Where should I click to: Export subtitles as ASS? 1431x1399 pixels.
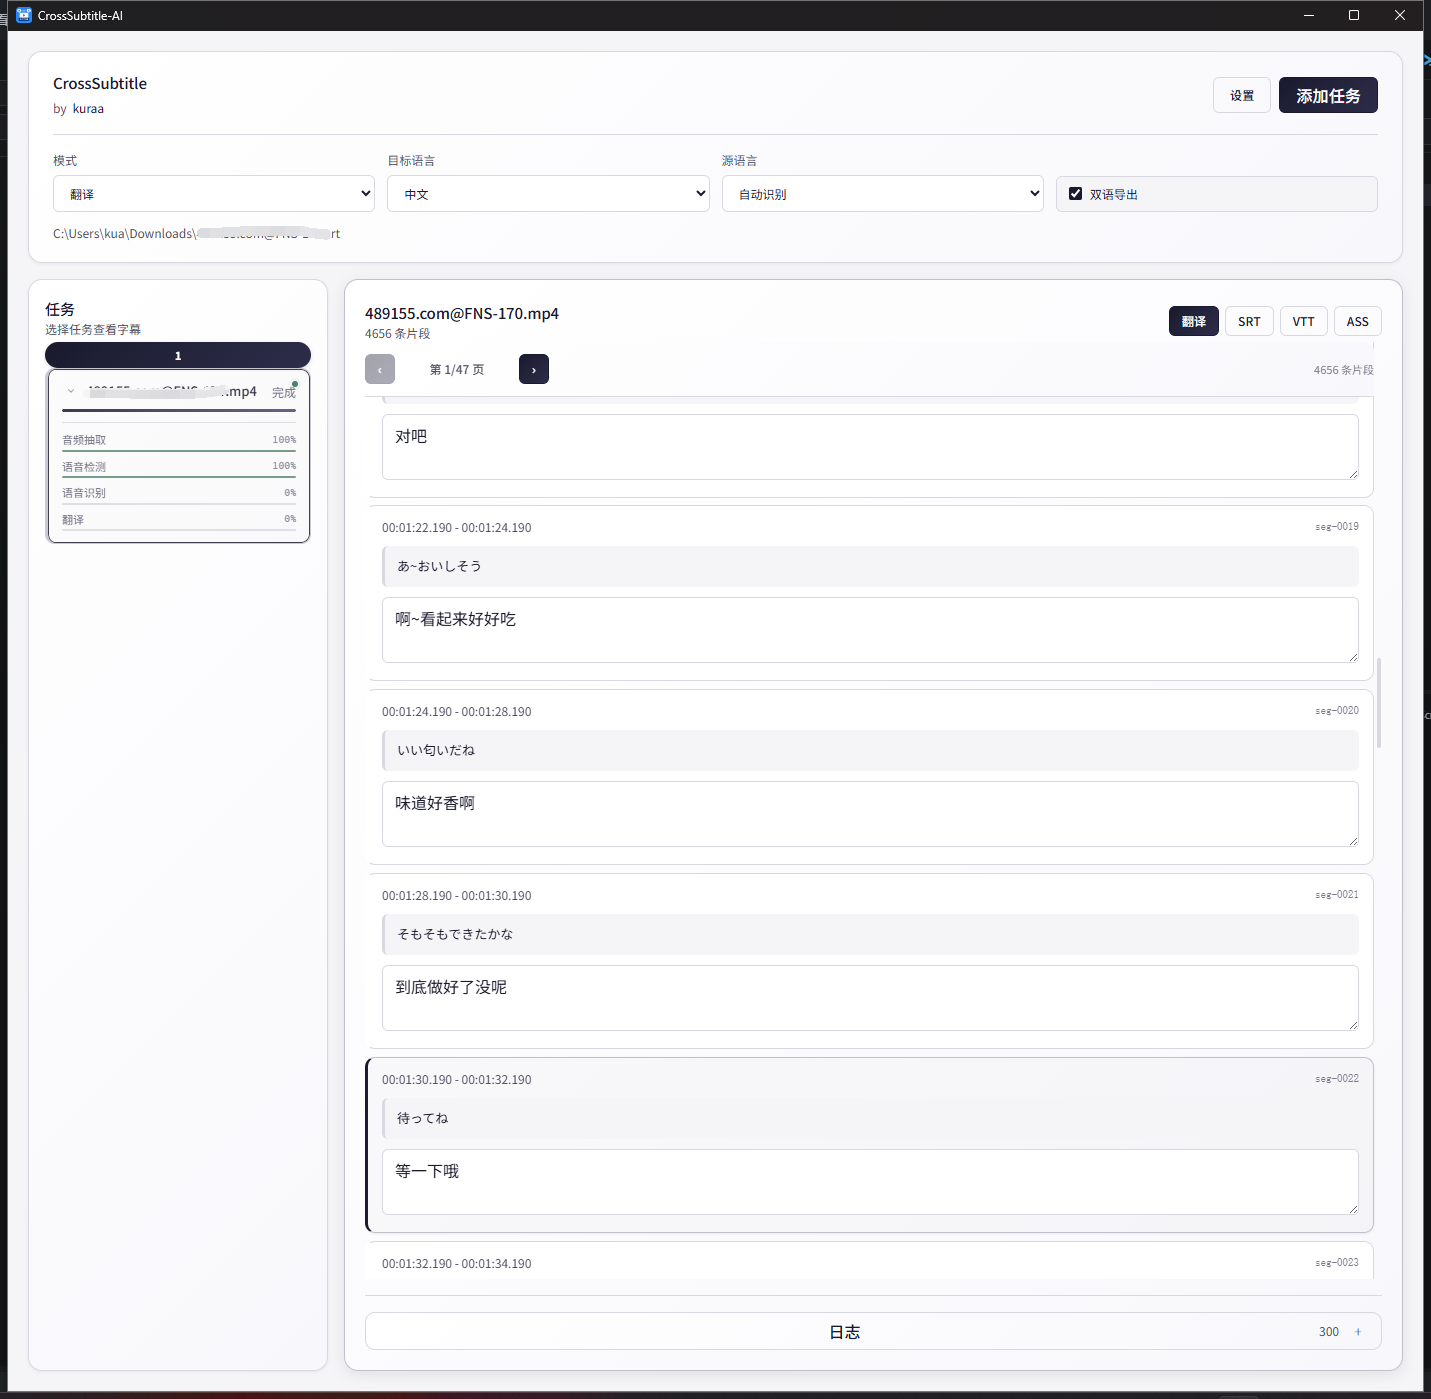(1357, 321)
